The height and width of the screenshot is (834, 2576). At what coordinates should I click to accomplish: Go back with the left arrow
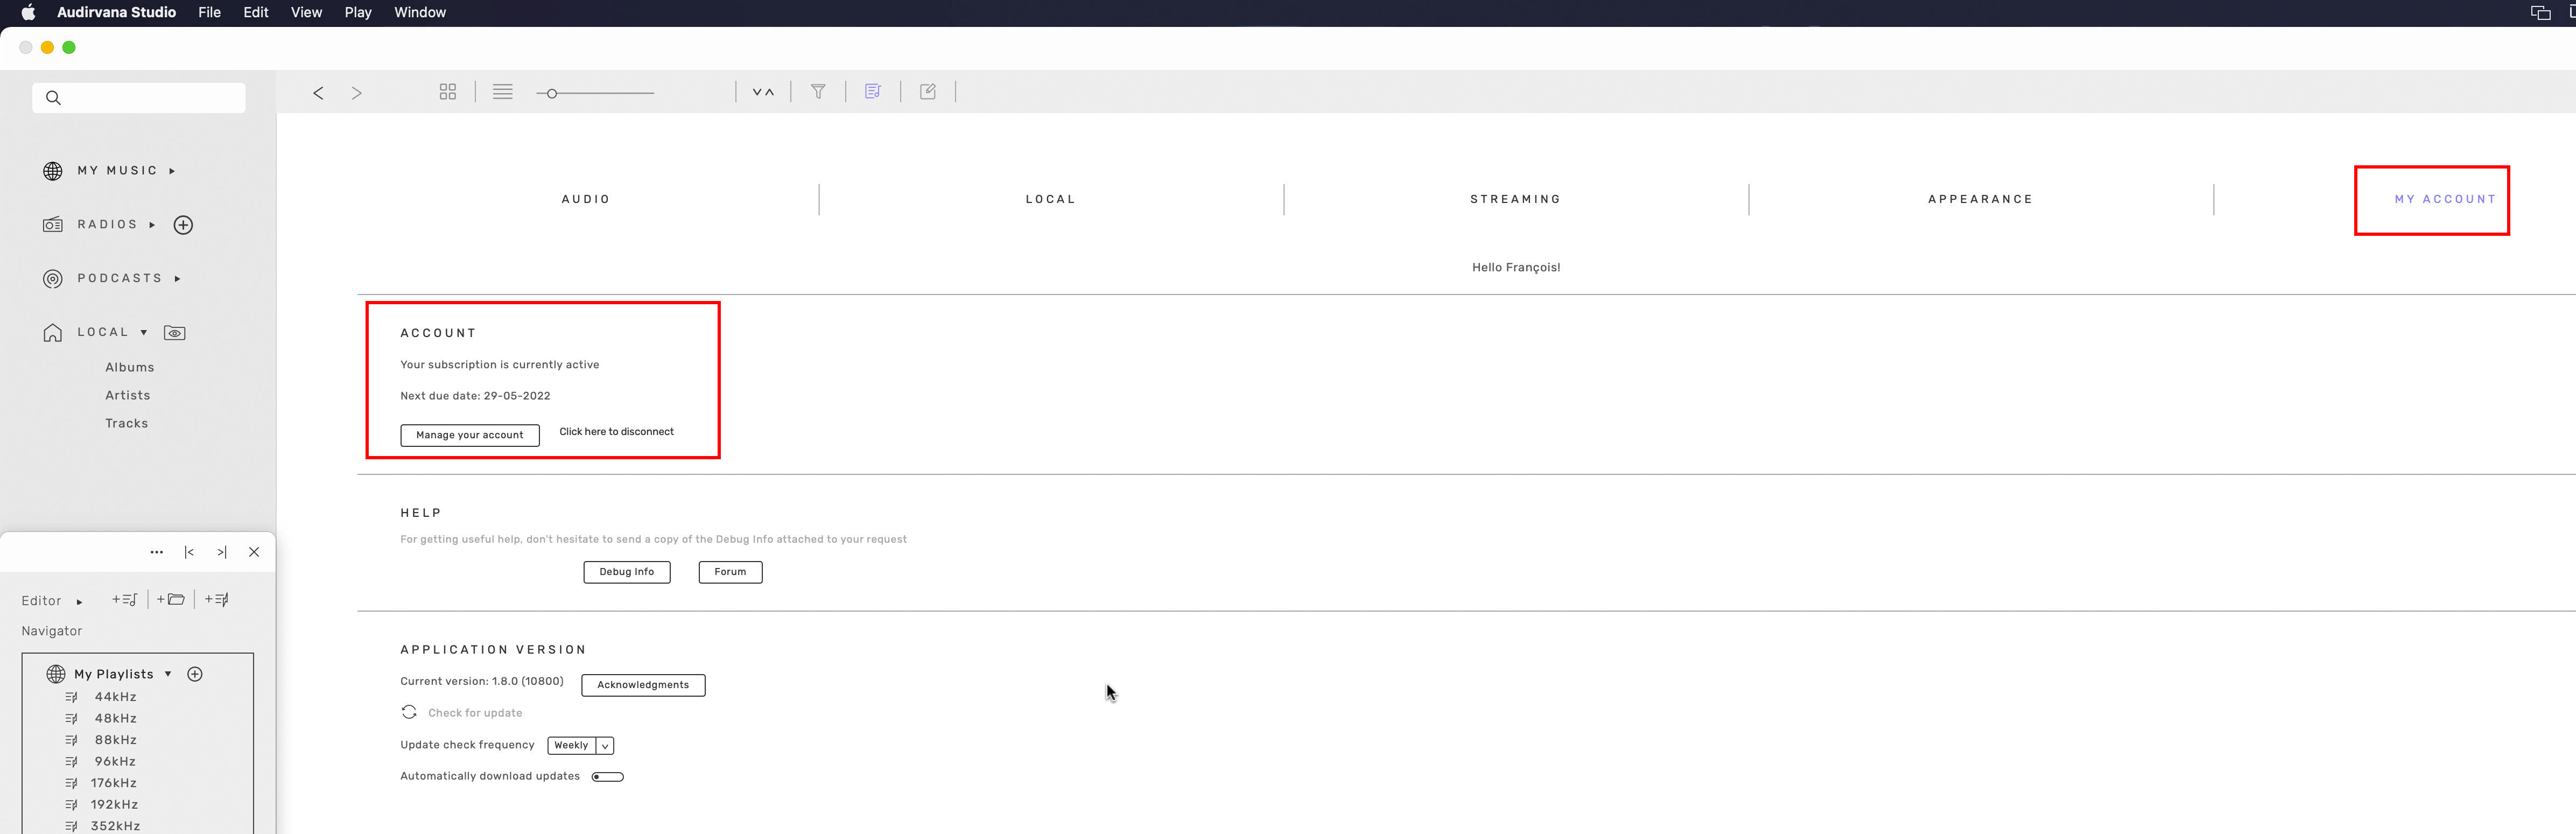click(318, 93)
